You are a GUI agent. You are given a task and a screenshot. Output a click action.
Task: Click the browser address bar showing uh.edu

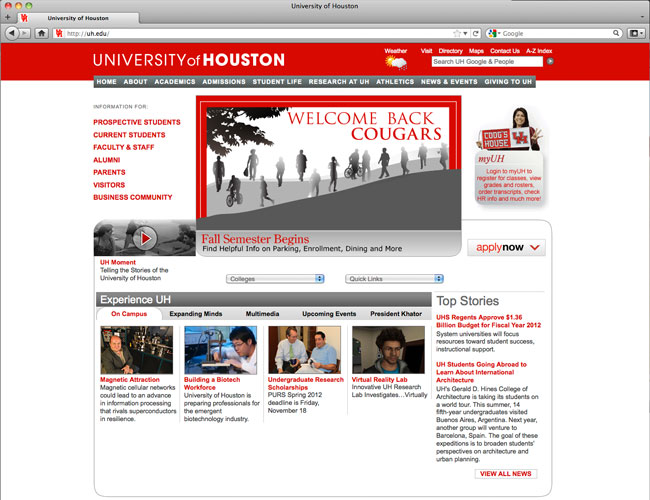pyautogui.click(x=259, y=33)
